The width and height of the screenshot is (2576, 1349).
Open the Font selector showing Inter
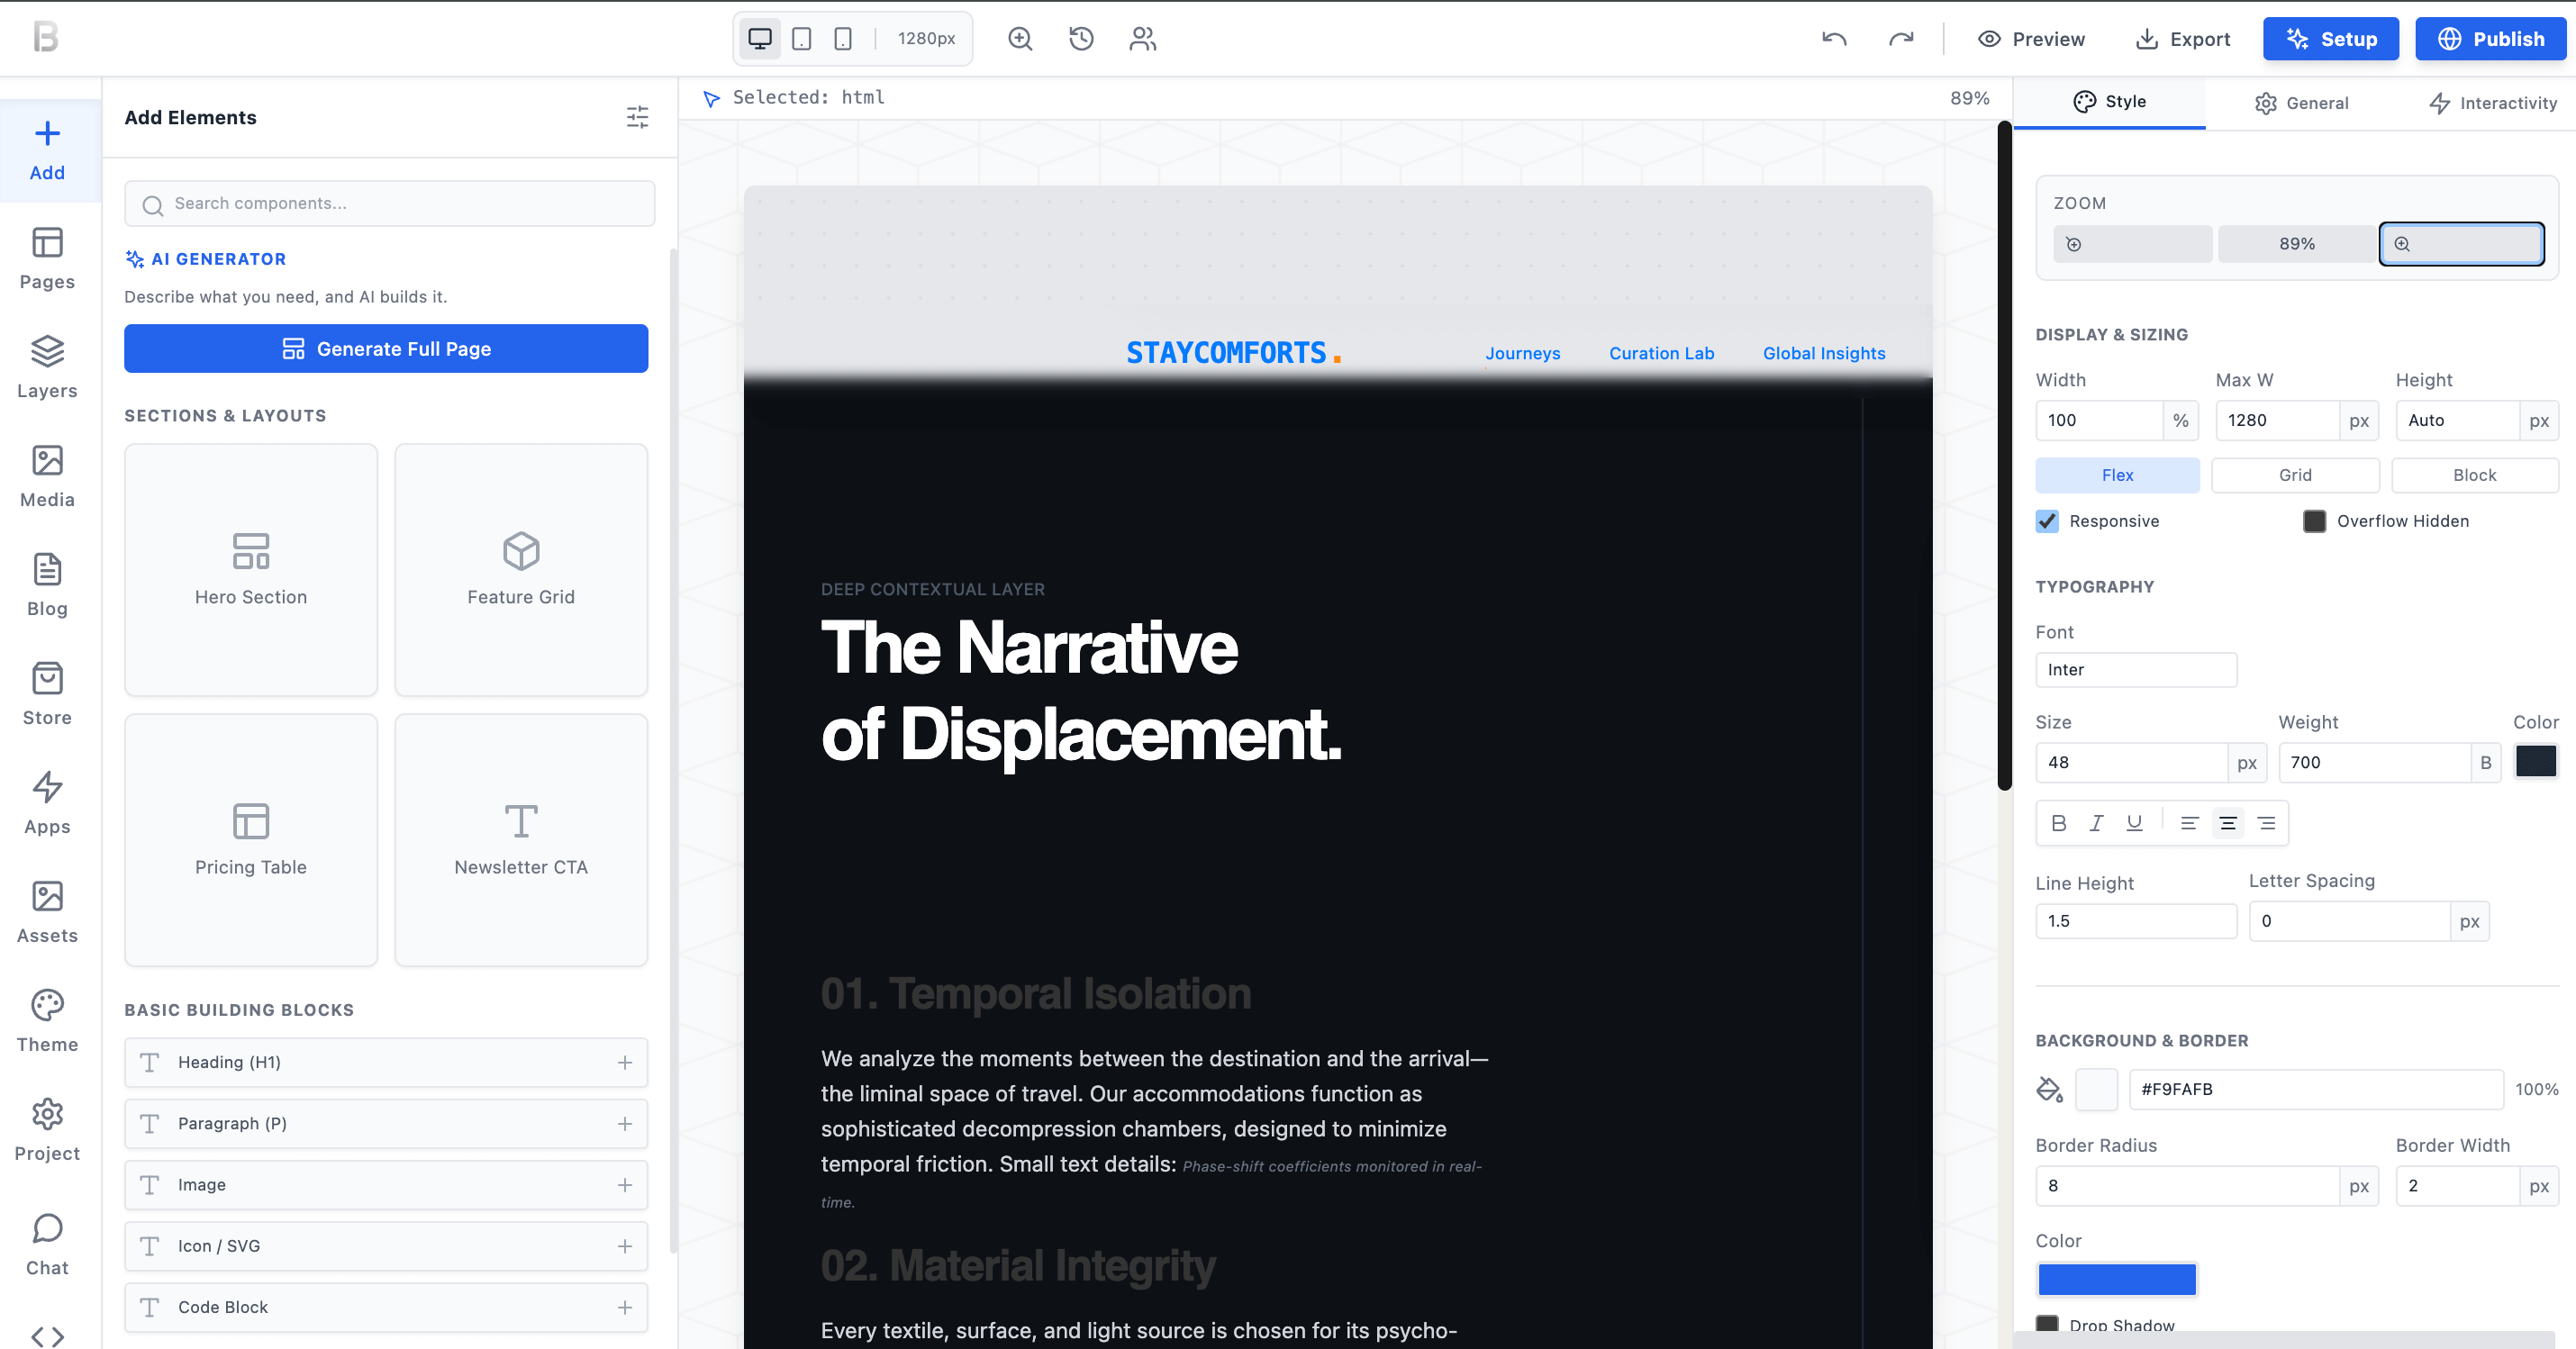2135,670
